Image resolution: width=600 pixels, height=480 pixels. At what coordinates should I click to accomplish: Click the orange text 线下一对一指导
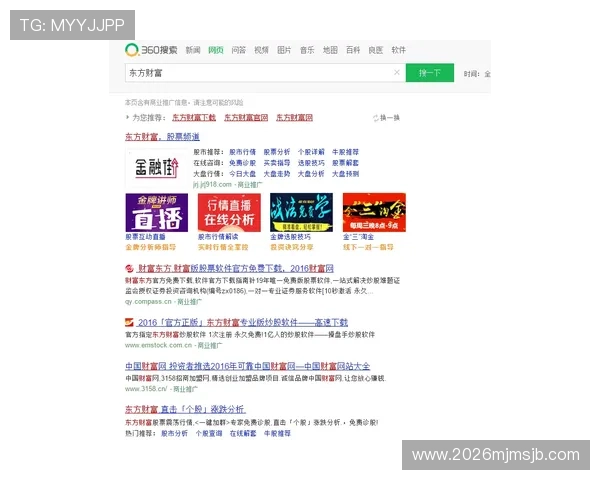click(x=368, y=247)
